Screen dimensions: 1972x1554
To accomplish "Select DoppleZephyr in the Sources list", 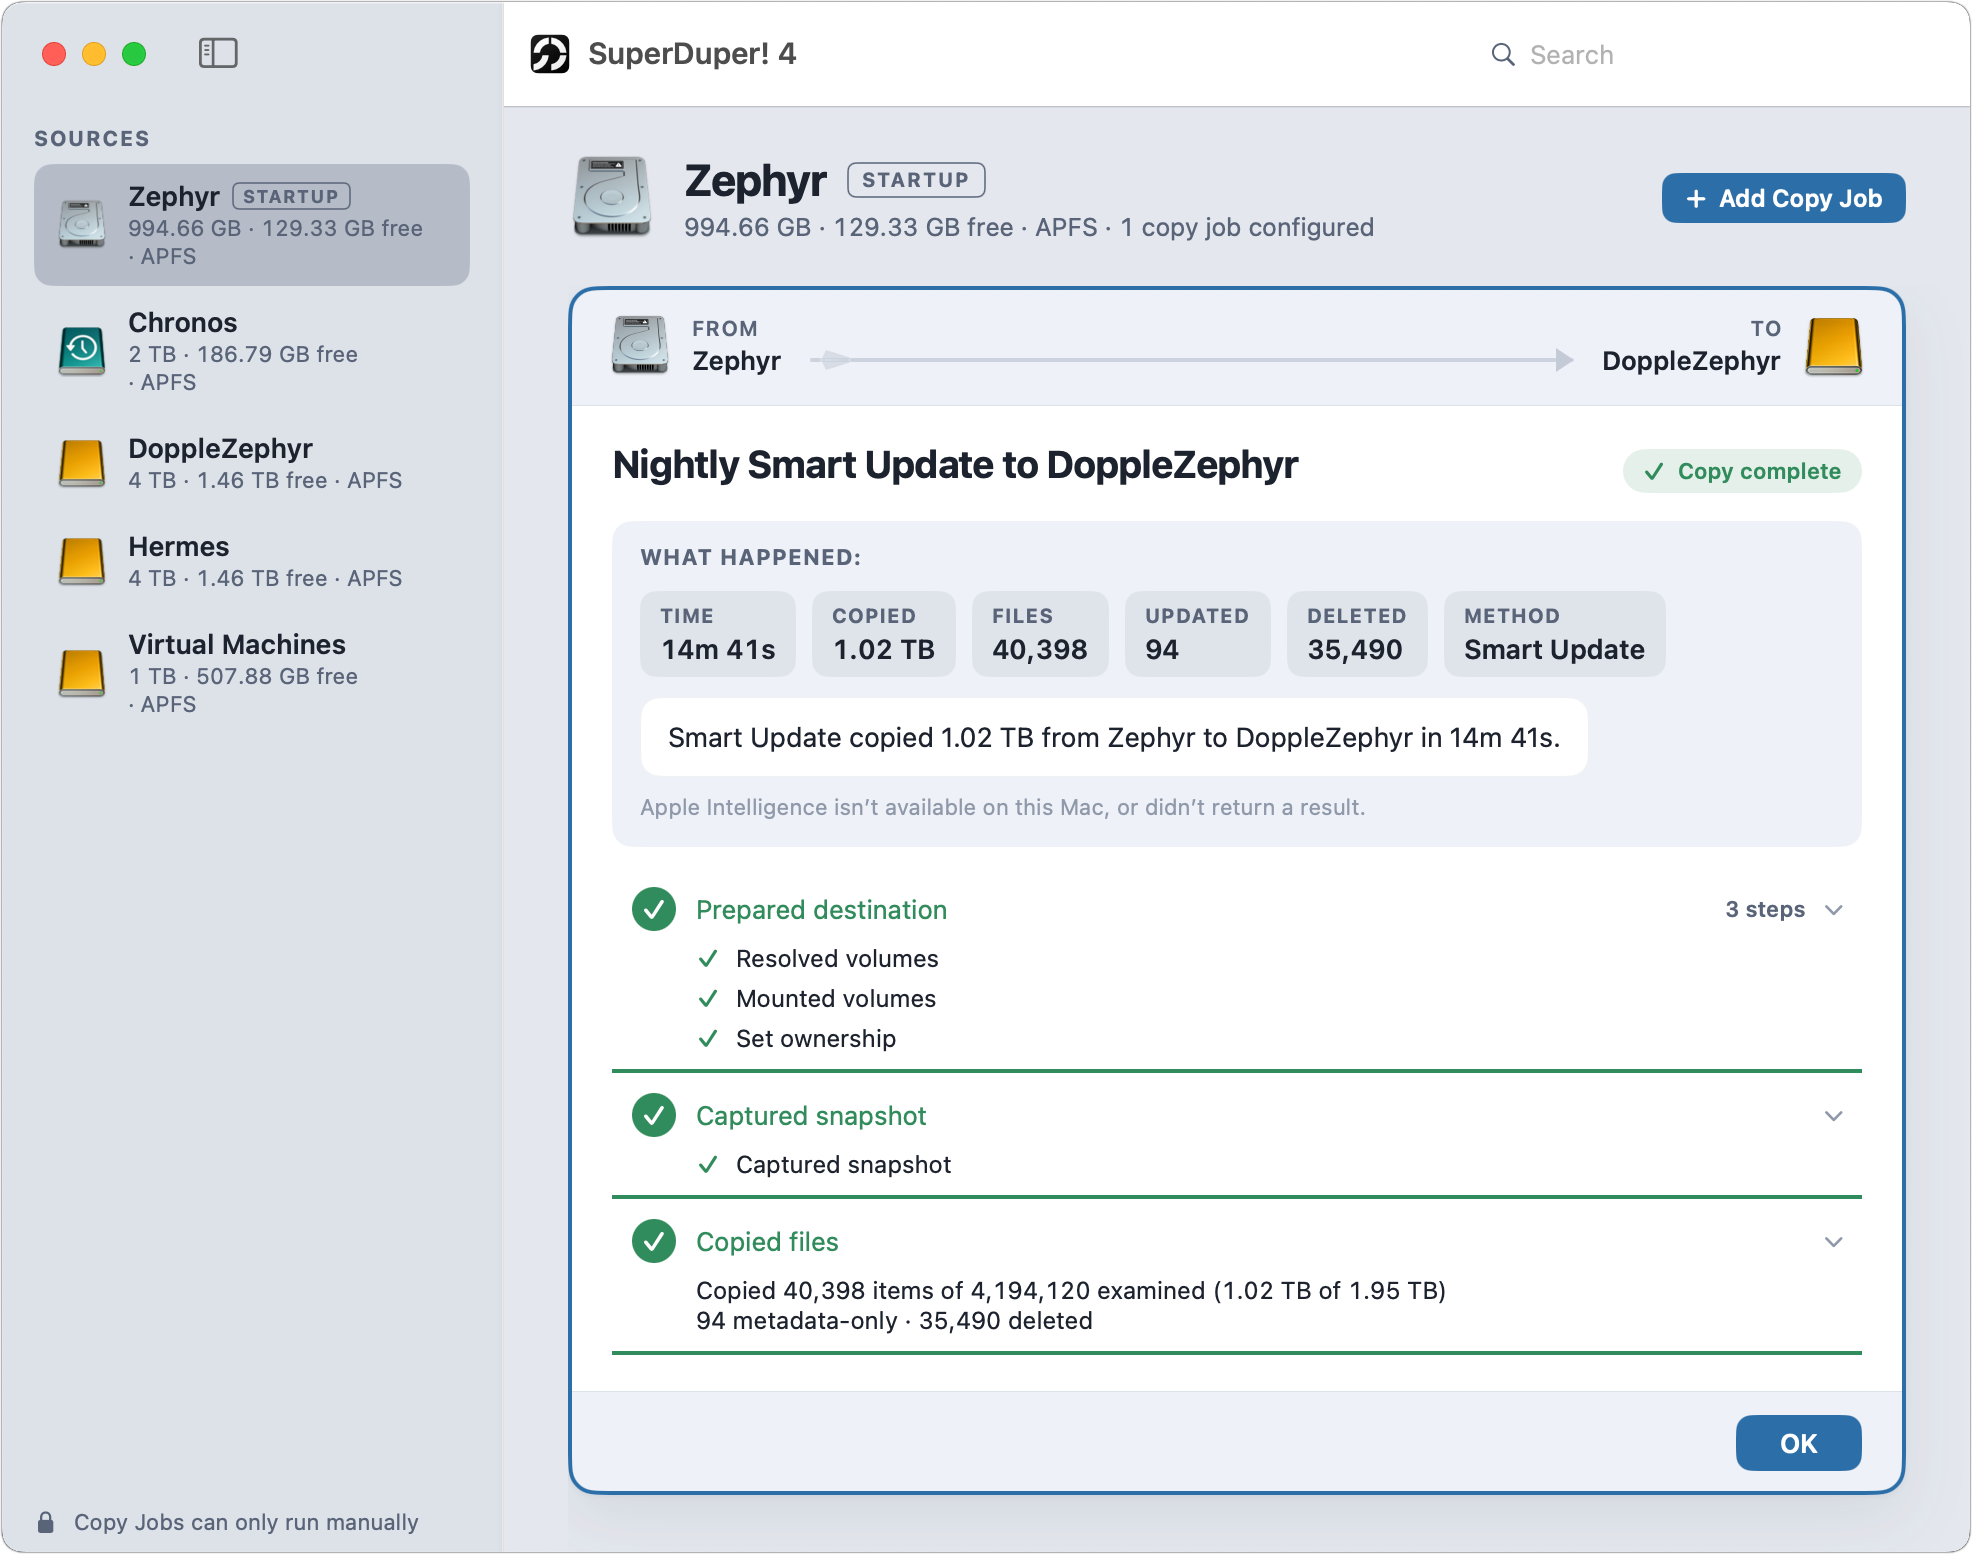I will [x=252, y=463].
